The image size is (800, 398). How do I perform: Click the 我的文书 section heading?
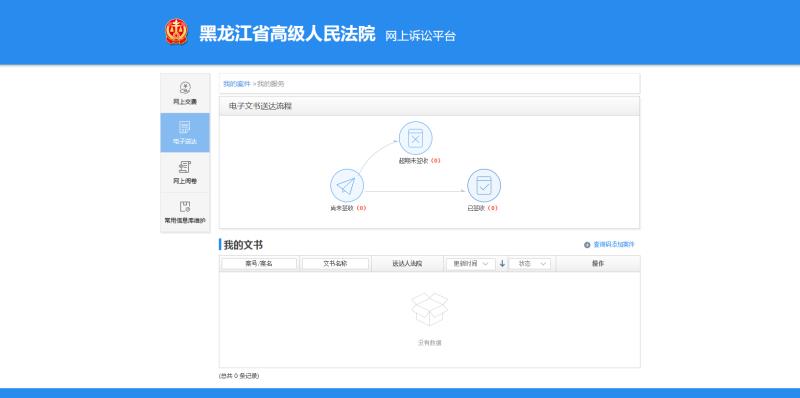coord(243,245)
